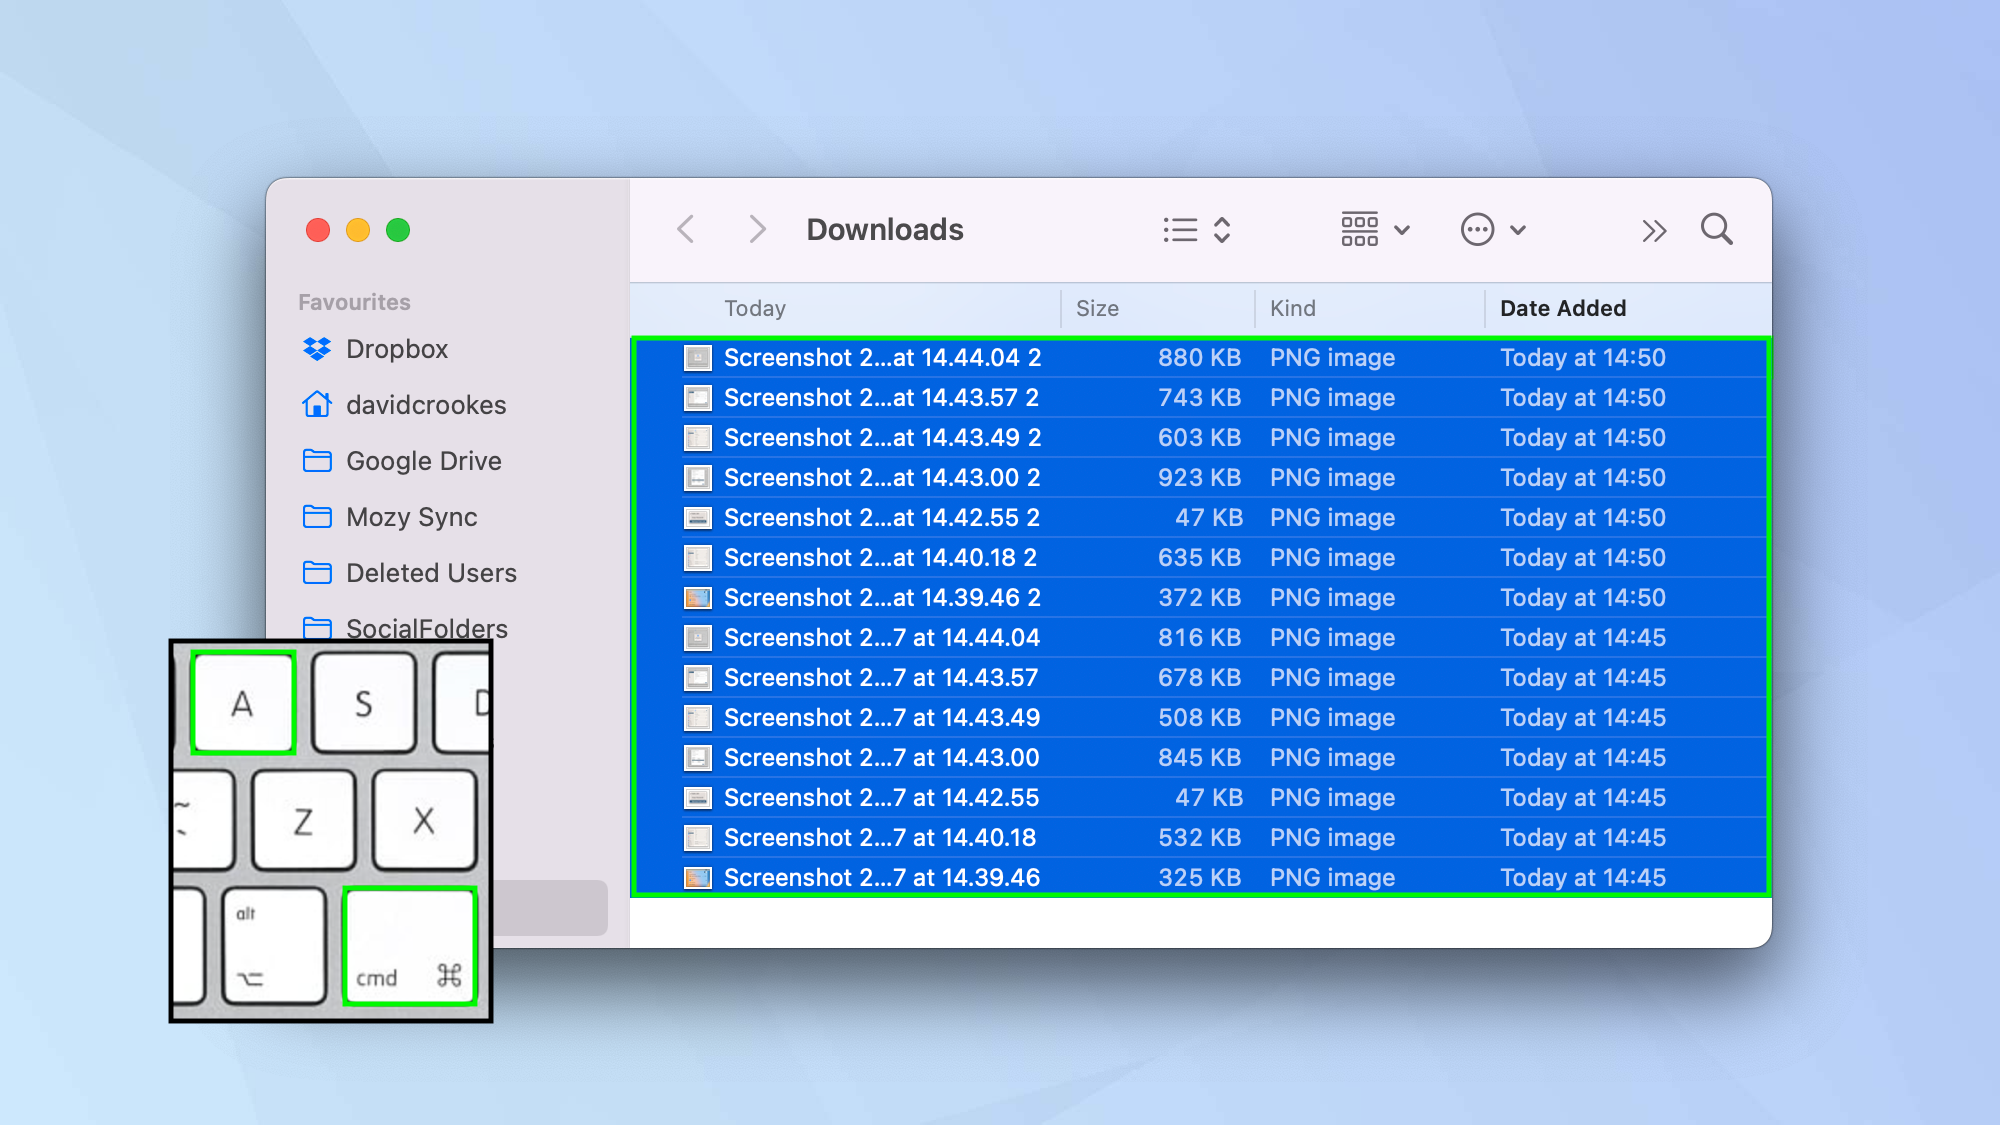Show more toolbar items double chevron
The width and height of the screenshot is (2000, 1125).
[x=1654, y=231]
